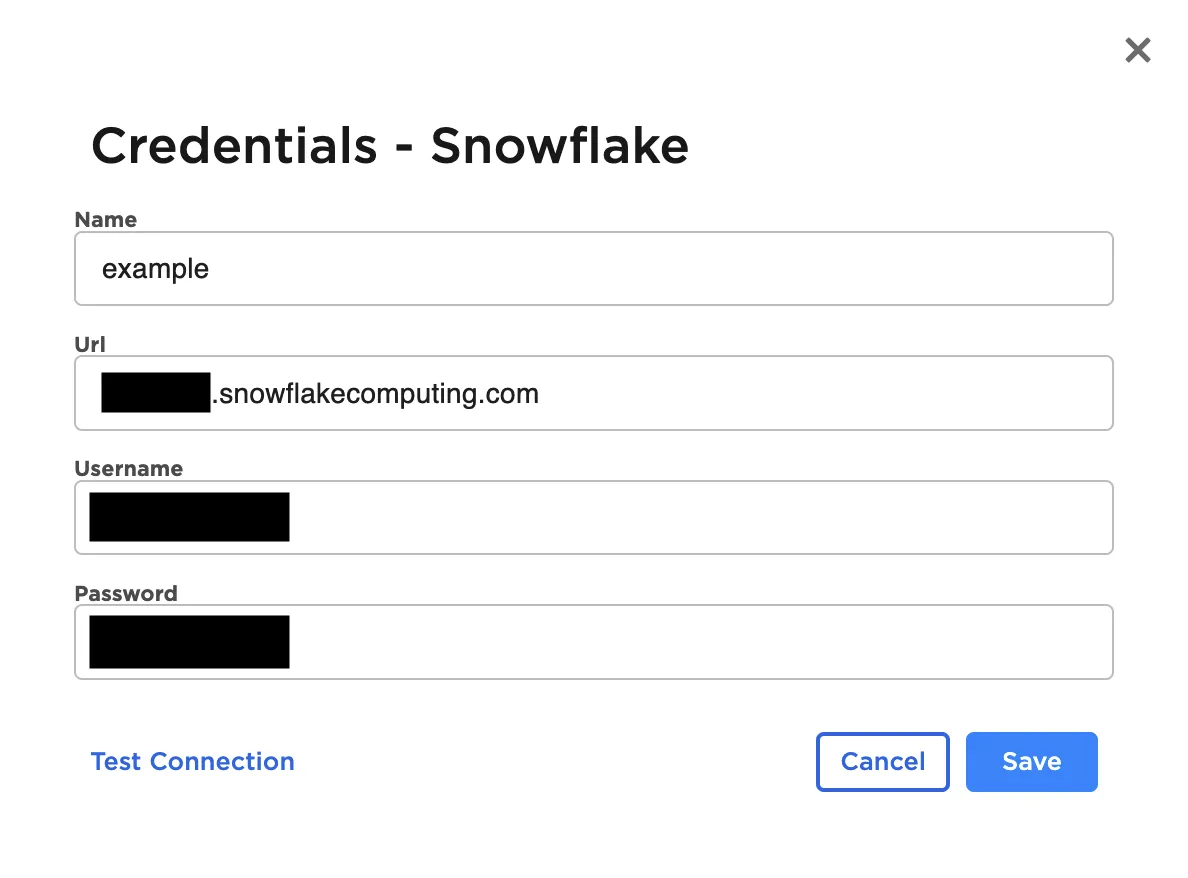Click the 'example' text in the Name box
Image resolution: width=1188 pixels, height=878 pixels.
(x=155, y=268)
